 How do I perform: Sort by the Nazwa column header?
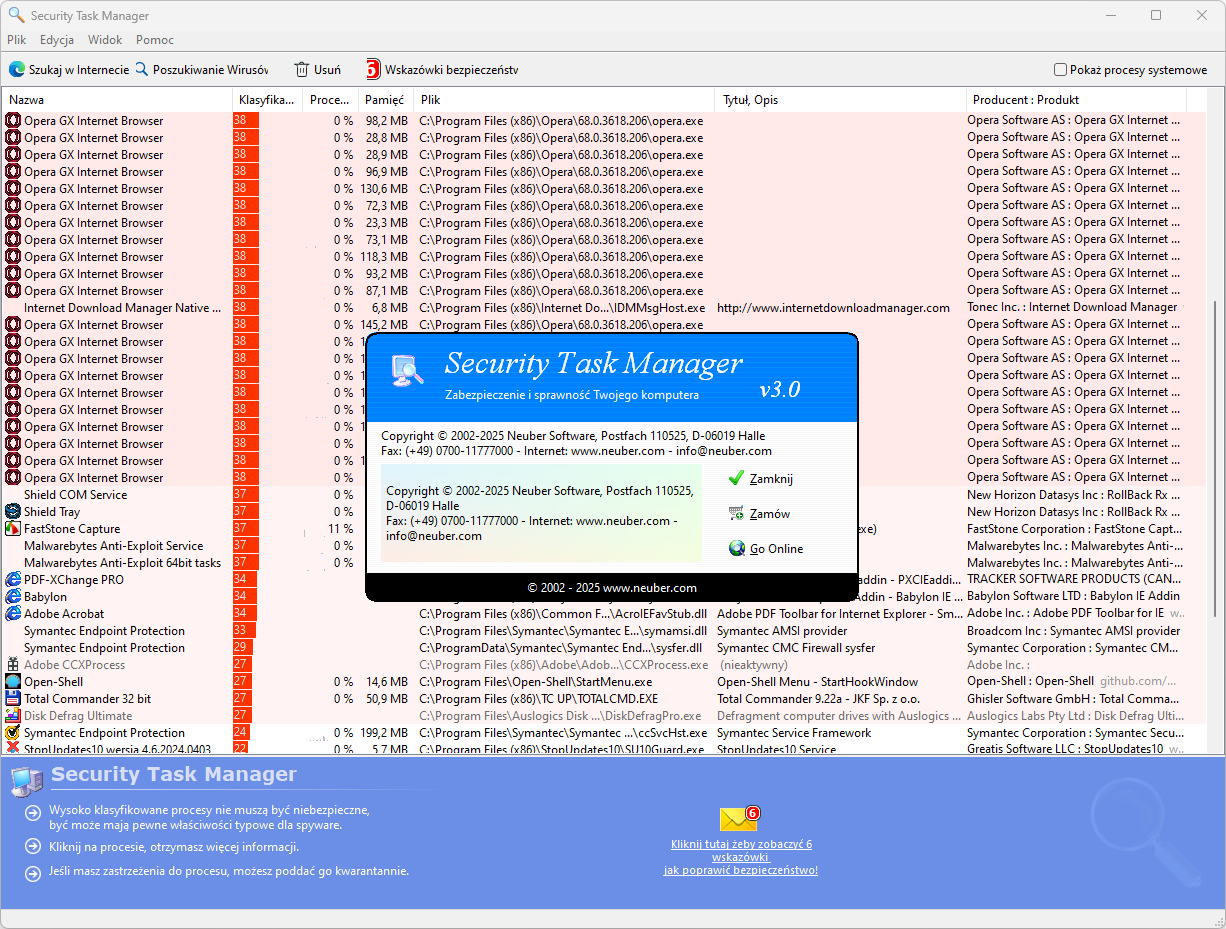118,100
